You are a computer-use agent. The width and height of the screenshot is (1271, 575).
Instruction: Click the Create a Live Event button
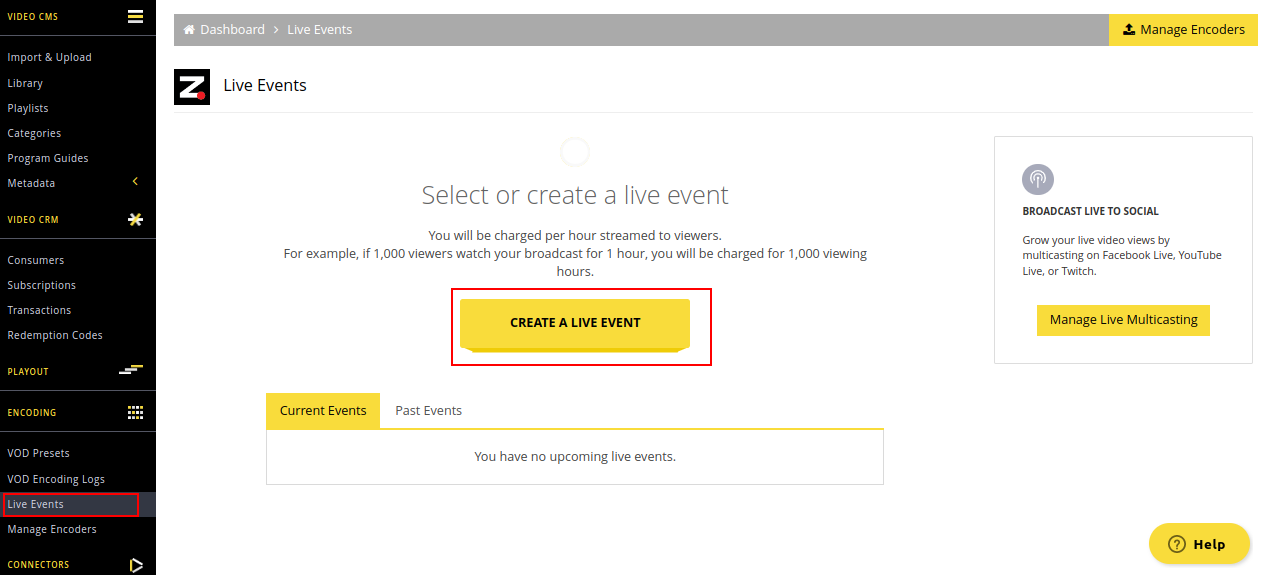click(x=575, y=323)
